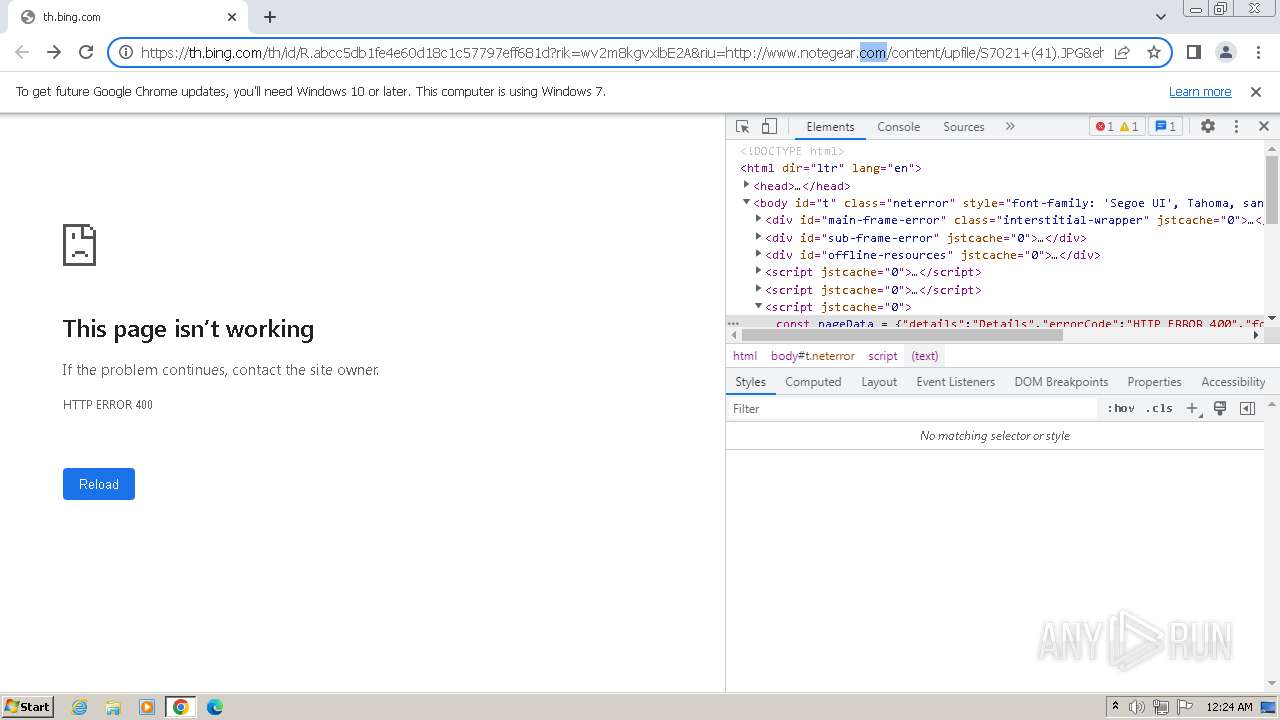Select script in the breadcrumb
This screenshot has width=1280, height=720.
[x=883, y=356]
